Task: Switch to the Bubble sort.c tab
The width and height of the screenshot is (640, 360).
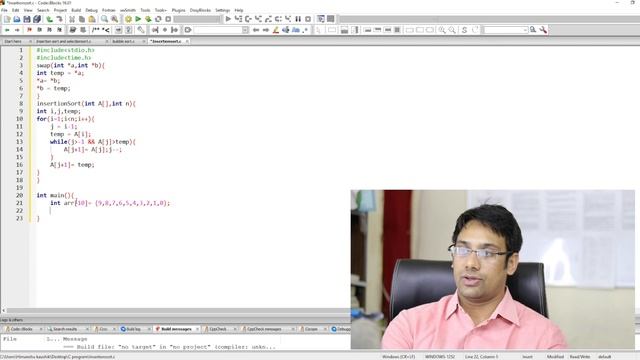Action: [x=124, y=42]
